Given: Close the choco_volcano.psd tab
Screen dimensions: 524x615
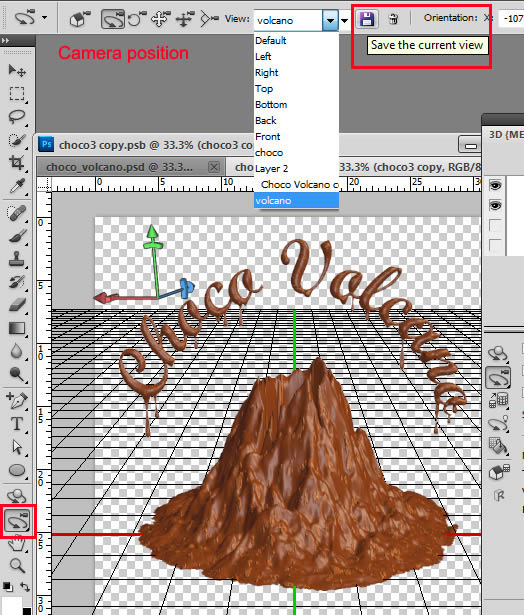Looking at the screenshot, I should coord(214,167).
